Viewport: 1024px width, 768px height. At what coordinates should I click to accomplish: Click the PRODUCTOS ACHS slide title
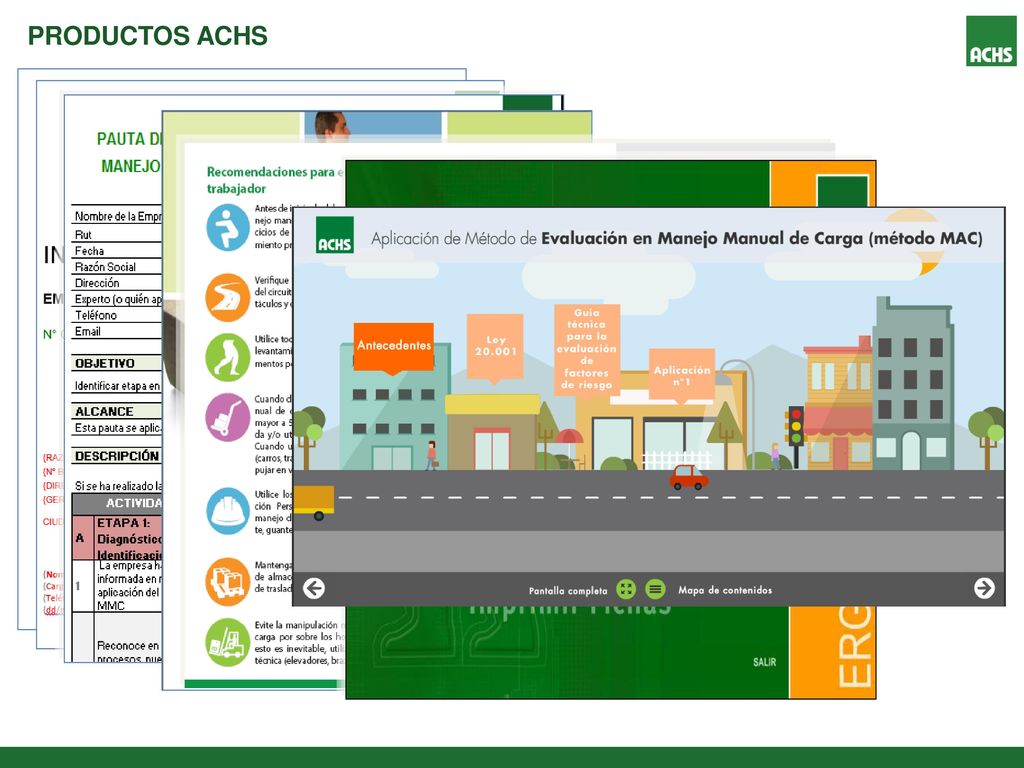click(148, 36)
